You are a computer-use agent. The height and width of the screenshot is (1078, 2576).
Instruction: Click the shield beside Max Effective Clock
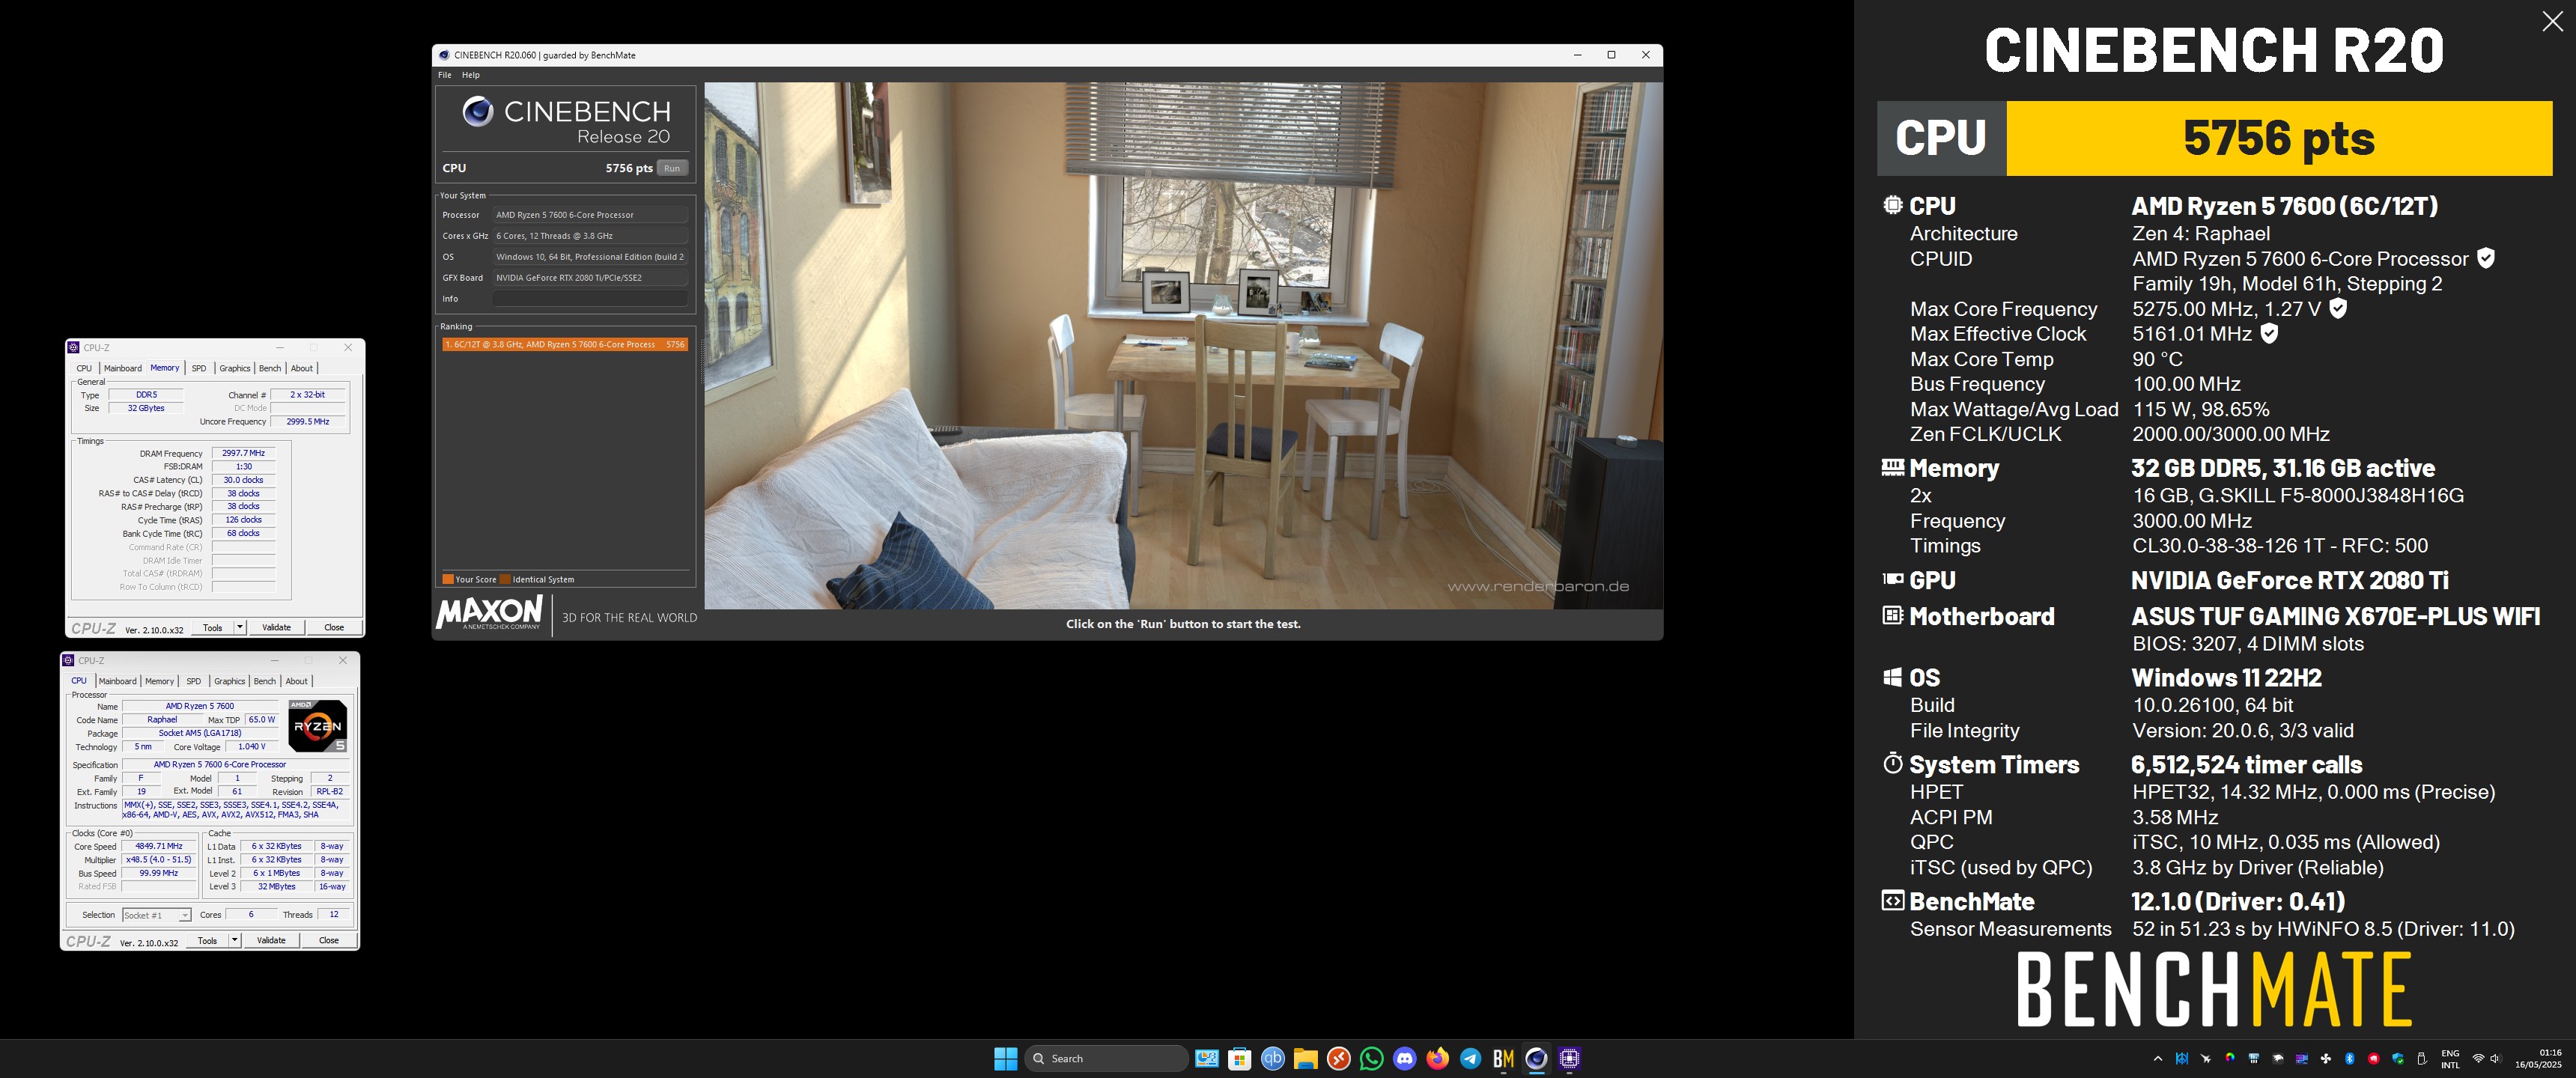[2269, 333]
